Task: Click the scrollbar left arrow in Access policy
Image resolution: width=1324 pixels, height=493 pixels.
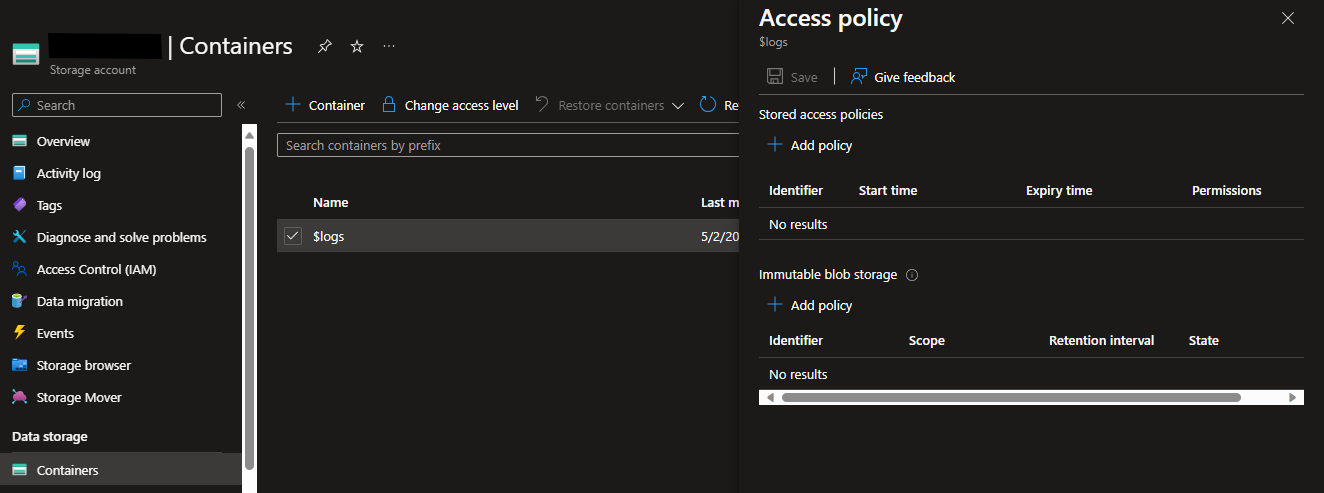Action: [769, 397]
